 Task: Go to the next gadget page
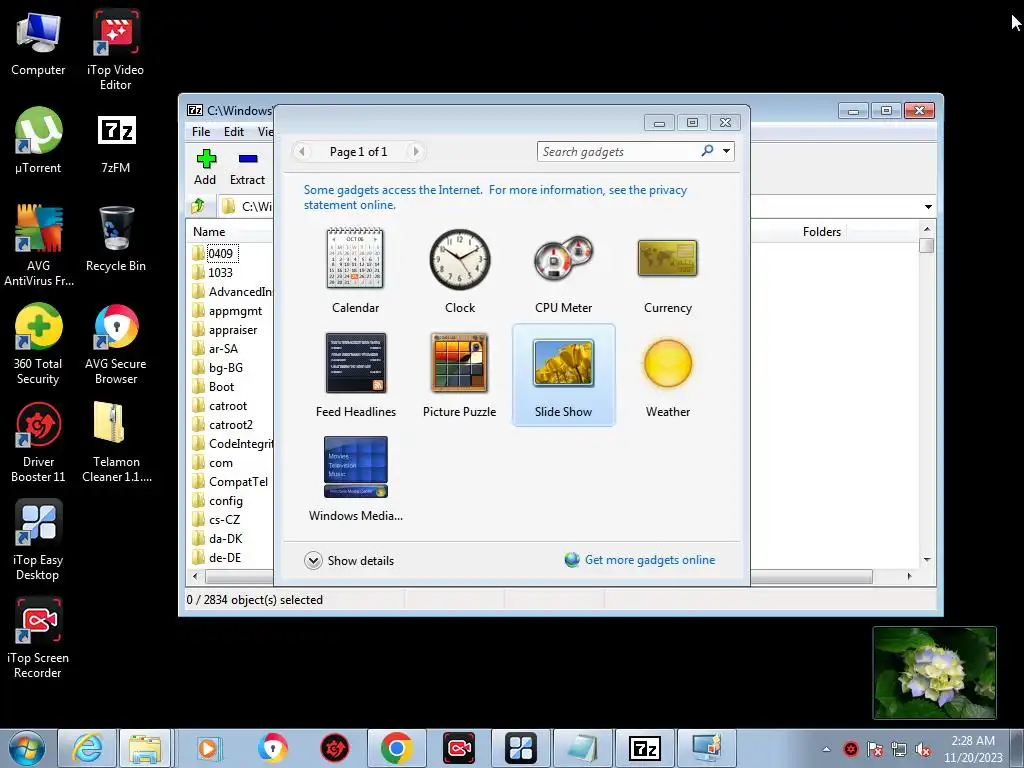(415, 152)
